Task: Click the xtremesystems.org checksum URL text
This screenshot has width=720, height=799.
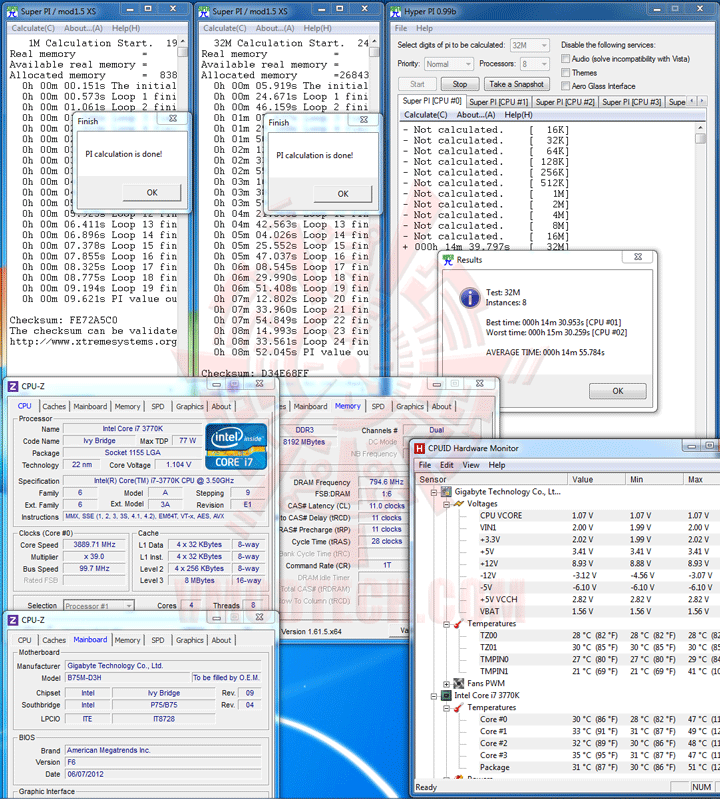Action: [93, 341]
